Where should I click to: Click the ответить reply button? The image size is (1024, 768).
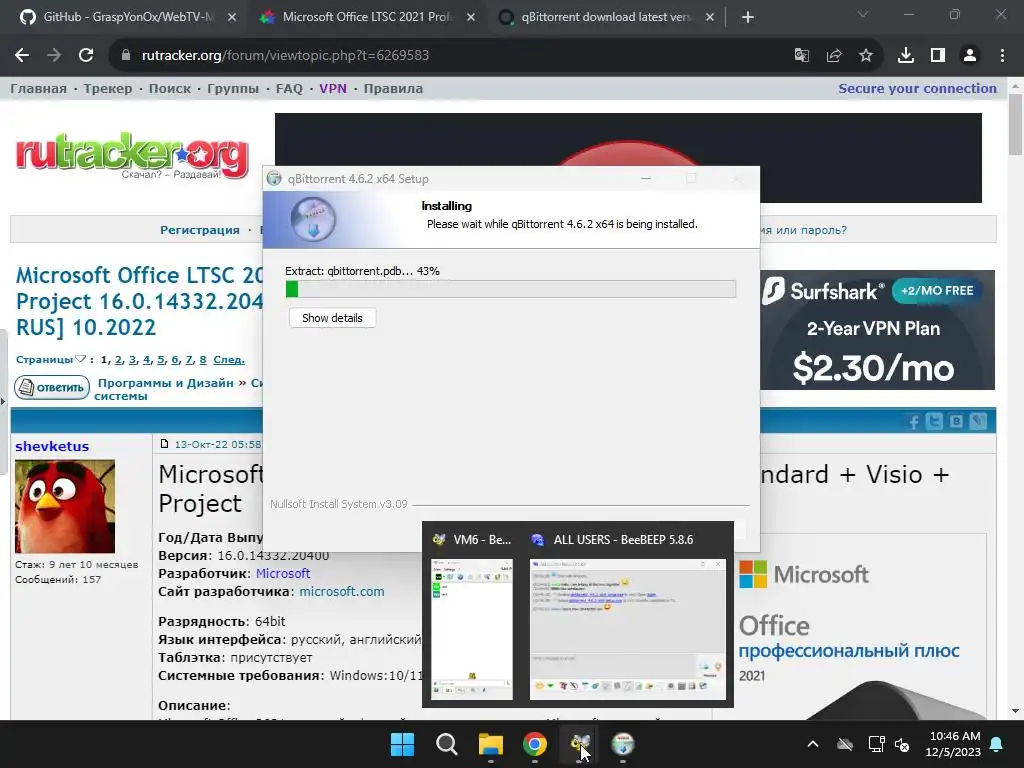(x=52, y=387)
